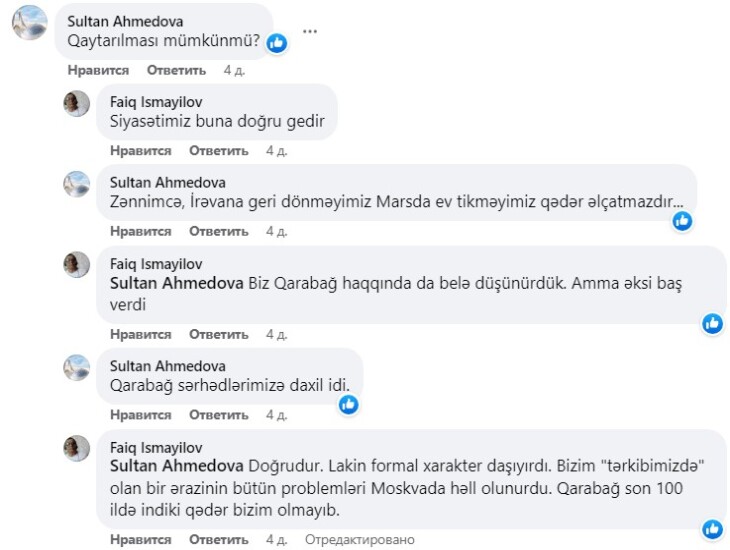Open three-dot options menu on first comment
The width and height of the screenshot is (730, 550).
pos(310,32)
